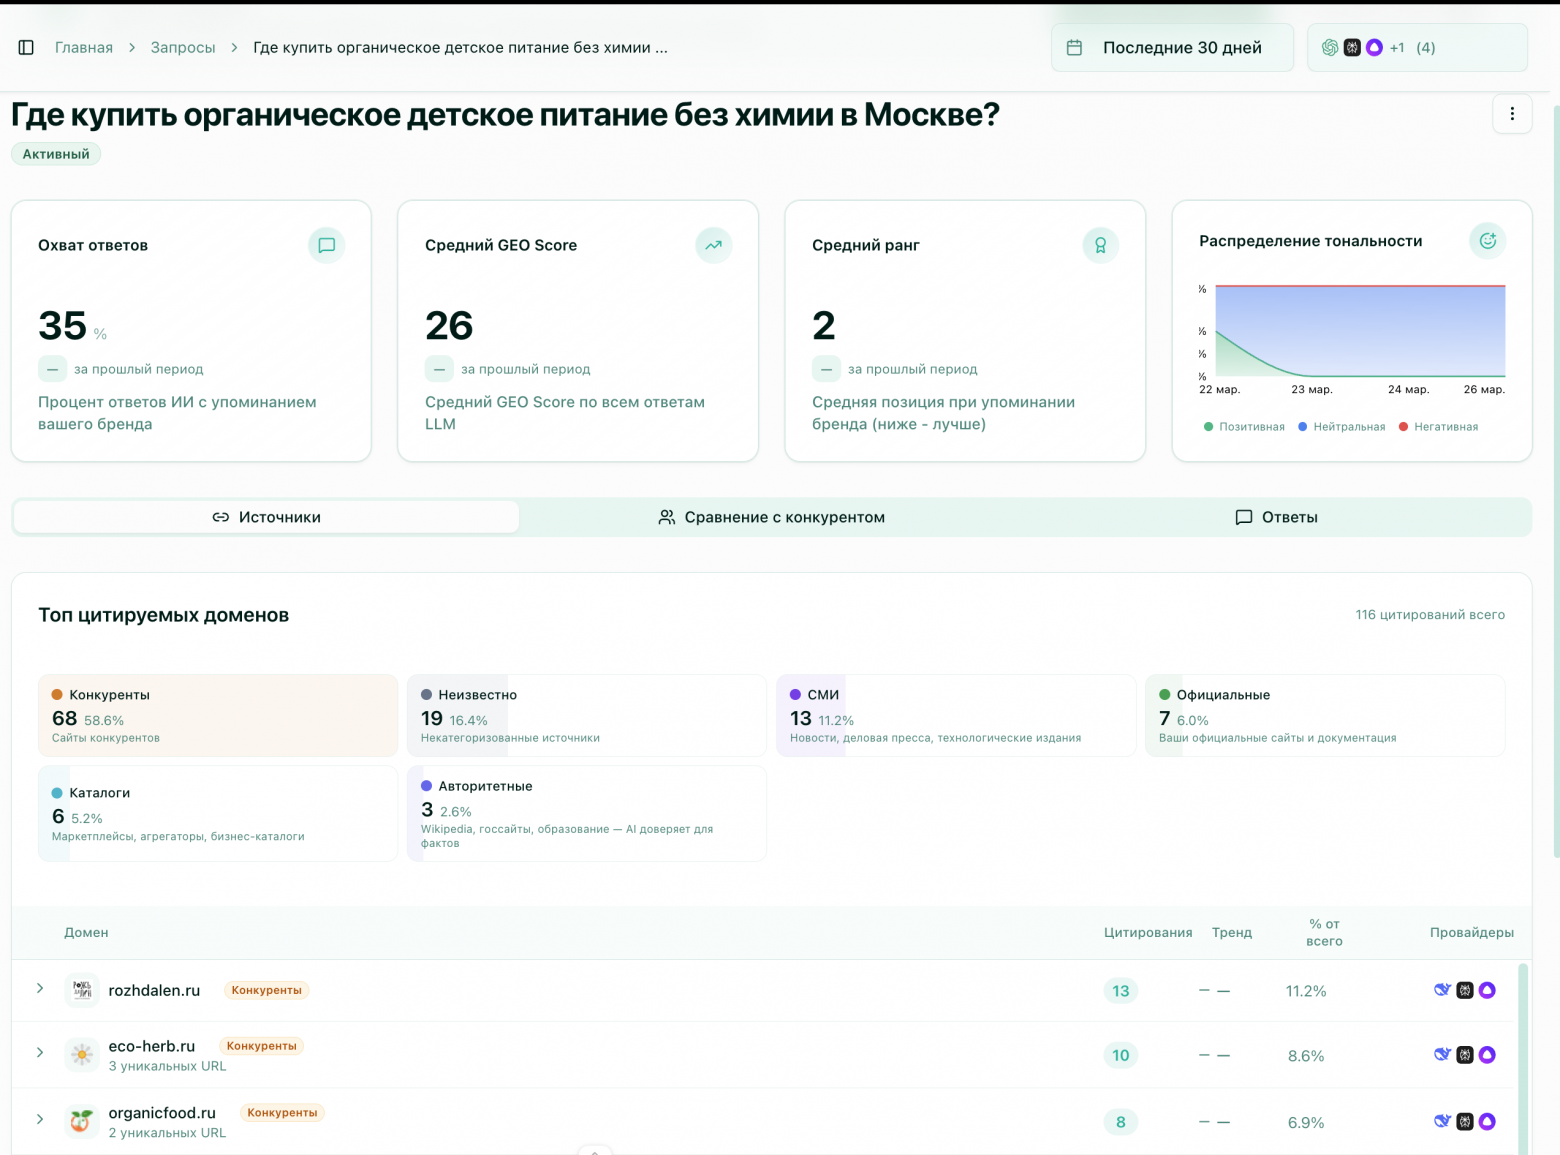Image resolution: width=1560 pixels, height=1155 pixels.
Task: Select the Yandex Alice provider icon for rozhdalen.ru
Action: point(1488,990)
